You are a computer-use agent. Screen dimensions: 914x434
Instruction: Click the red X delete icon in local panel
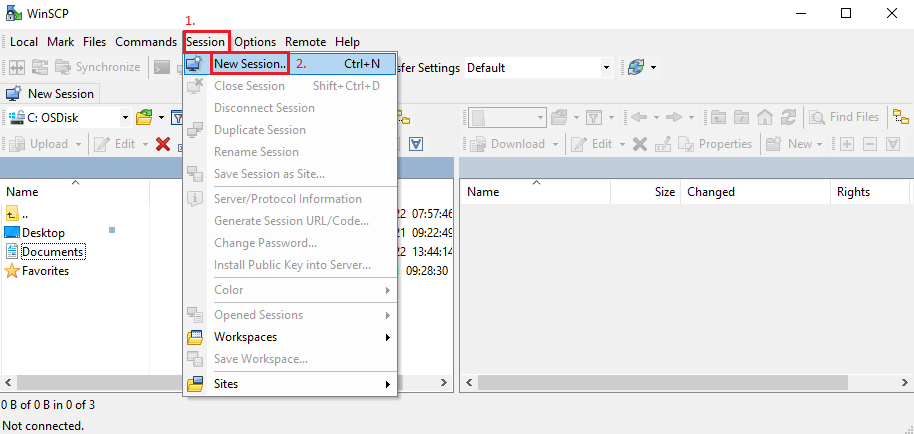[x=163, y=144]
